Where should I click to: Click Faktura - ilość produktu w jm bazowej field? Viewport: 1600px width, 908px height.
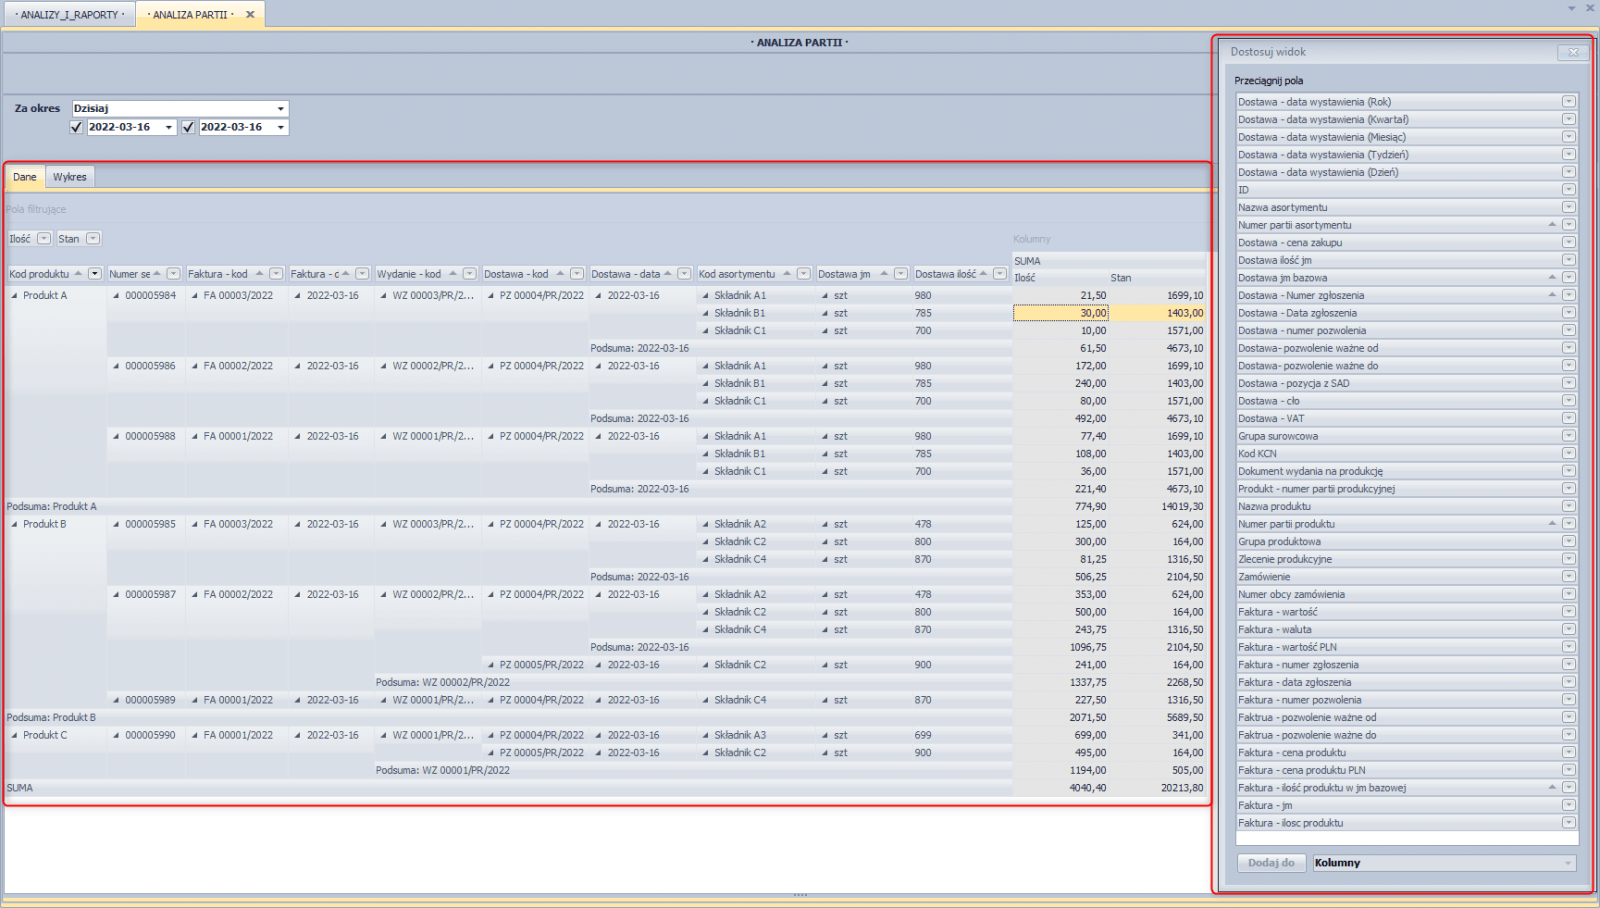[x=1406, y=788]
